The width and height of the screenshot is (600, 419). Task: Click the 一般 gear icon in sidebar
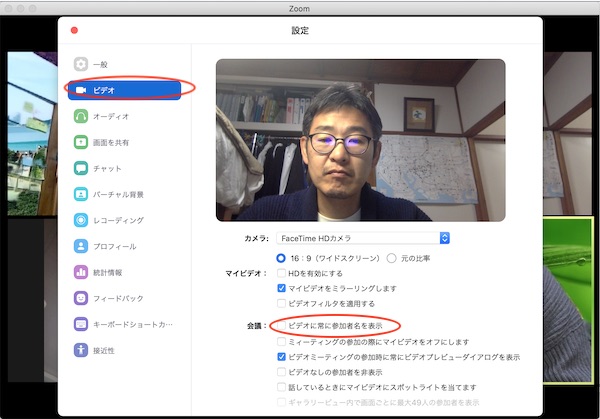coord(81,64)
